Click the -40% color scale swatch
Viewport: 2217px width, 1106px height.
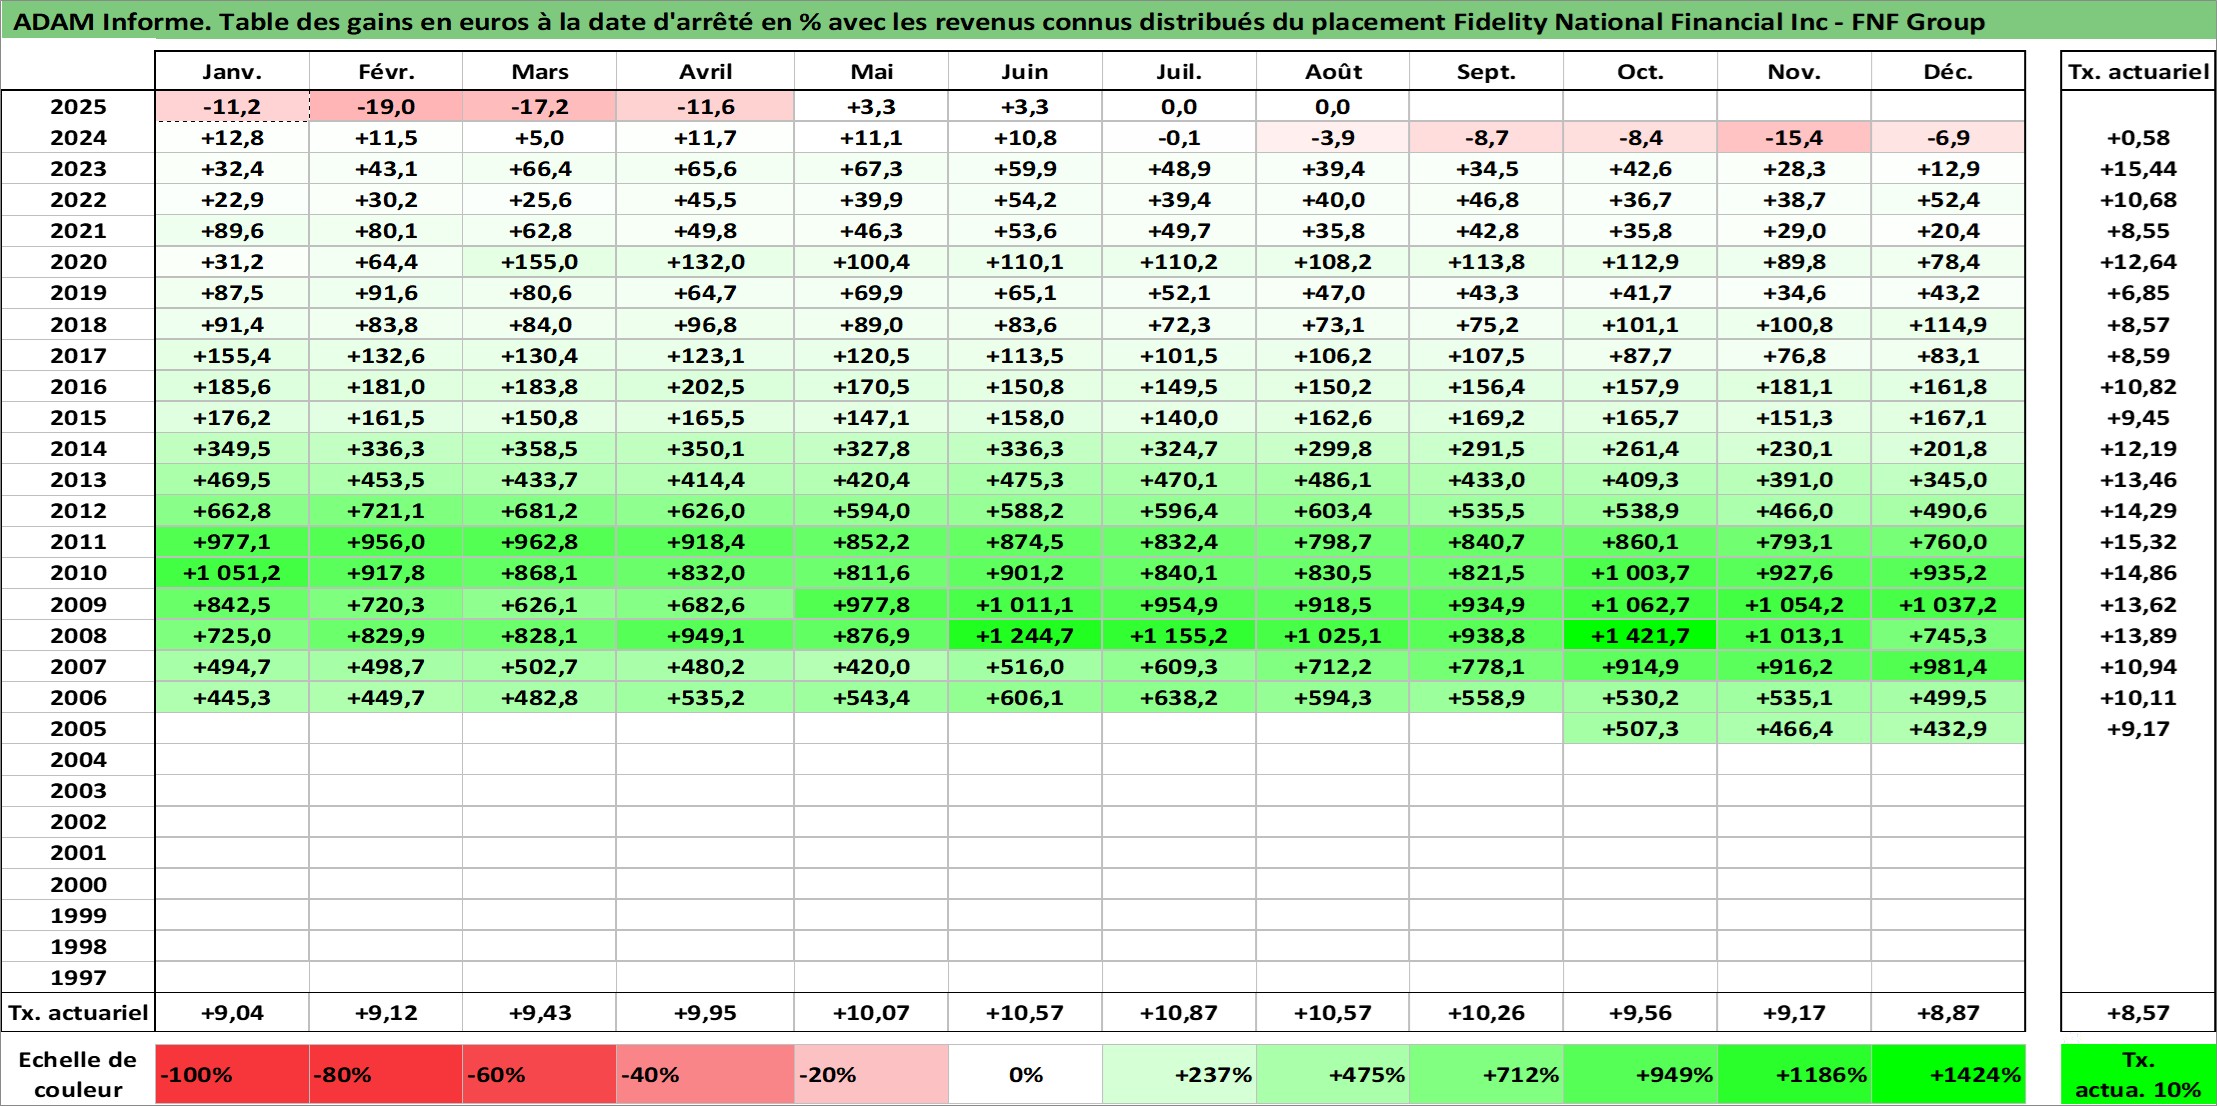(x=705, y=1075)
